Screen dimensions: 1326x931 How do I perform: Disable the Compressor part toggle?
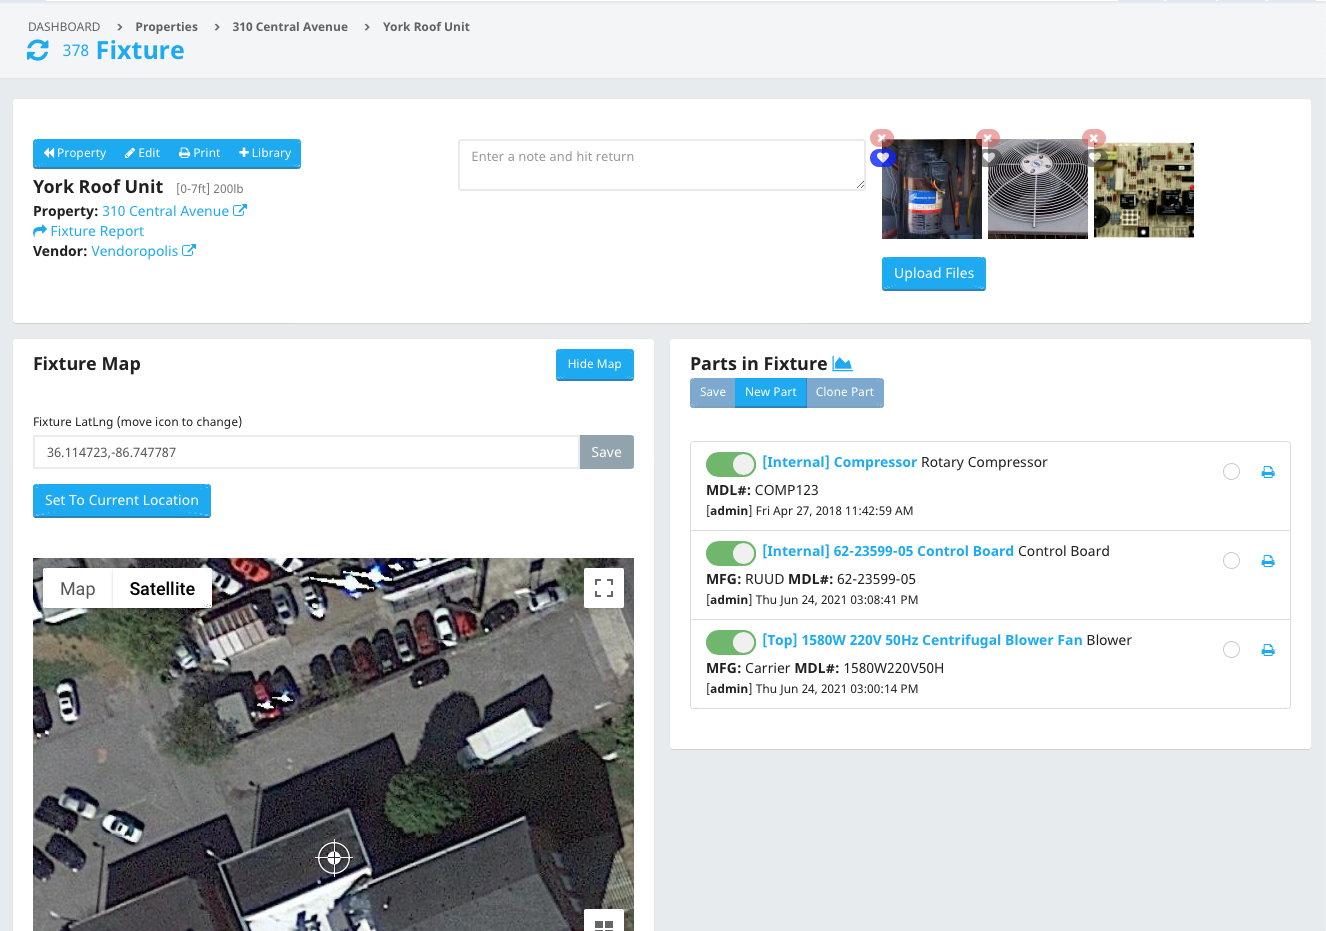[x=731, y=464]
